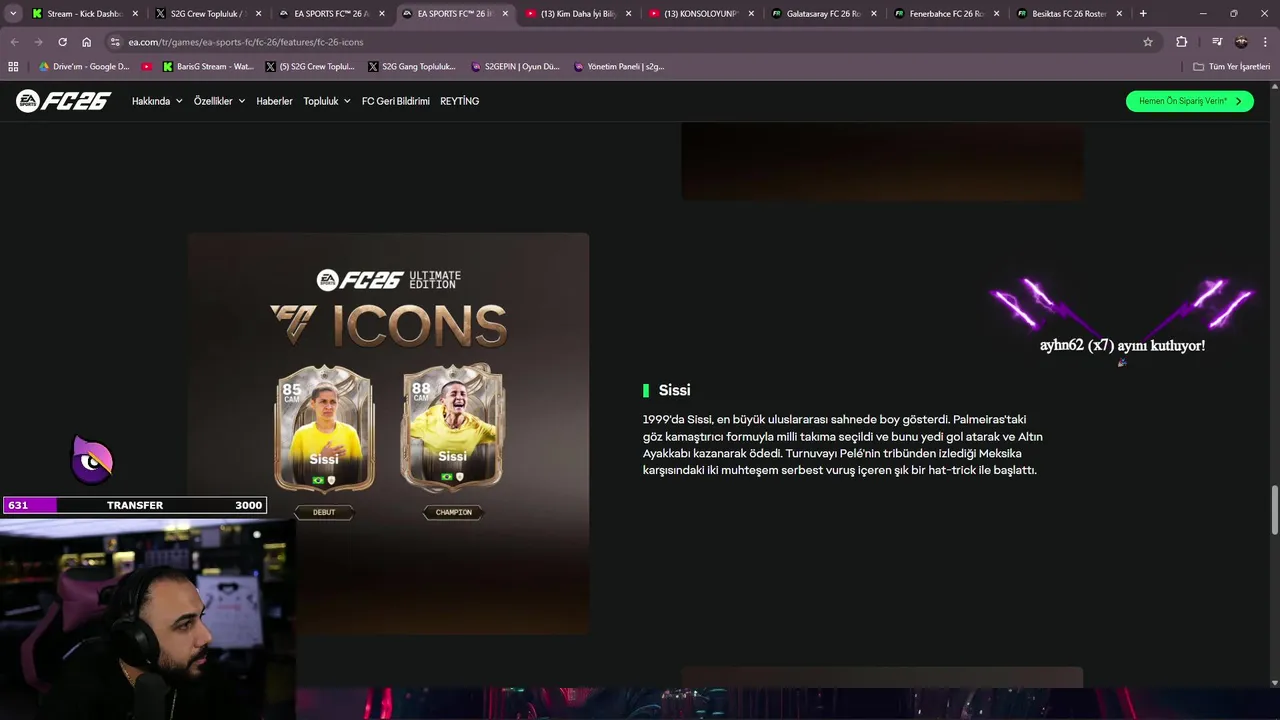Click the Sissi 85 Debut card
The image size is (1280, 720).
(324, 428)
